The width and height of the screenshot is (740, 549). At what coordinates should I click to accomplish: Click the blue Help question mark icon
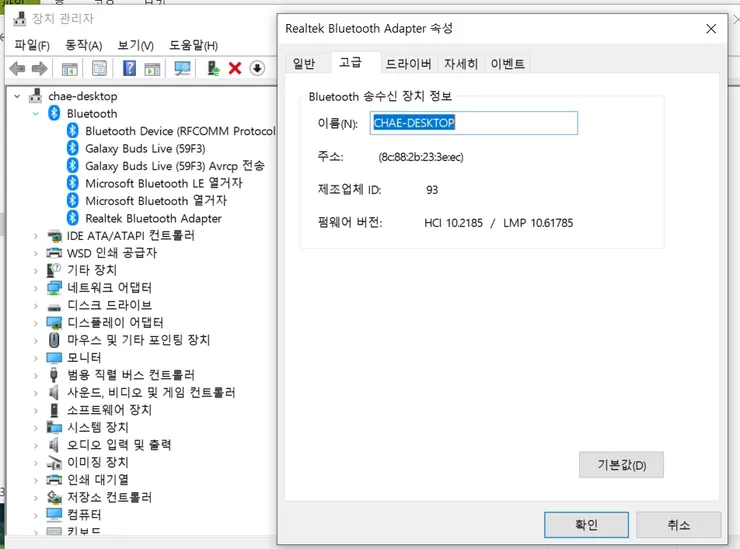point(129,68)
